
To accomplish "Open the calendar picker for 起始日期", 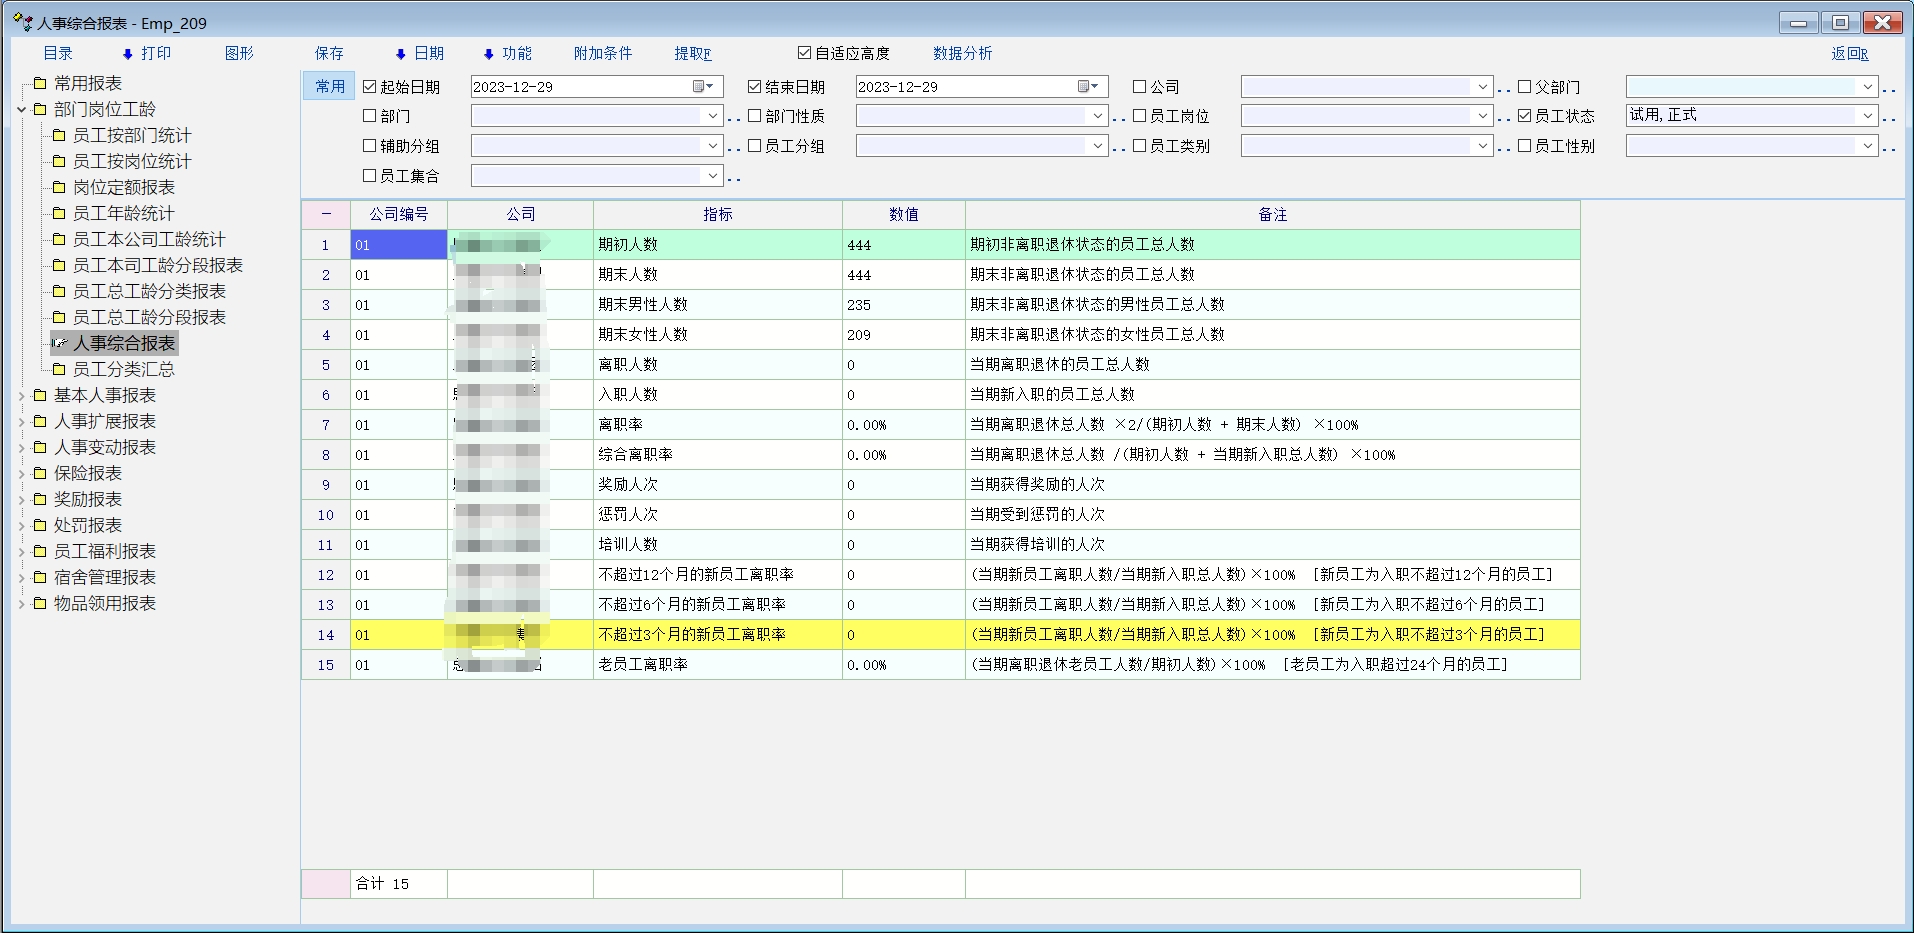I will (x=703, y=87).
